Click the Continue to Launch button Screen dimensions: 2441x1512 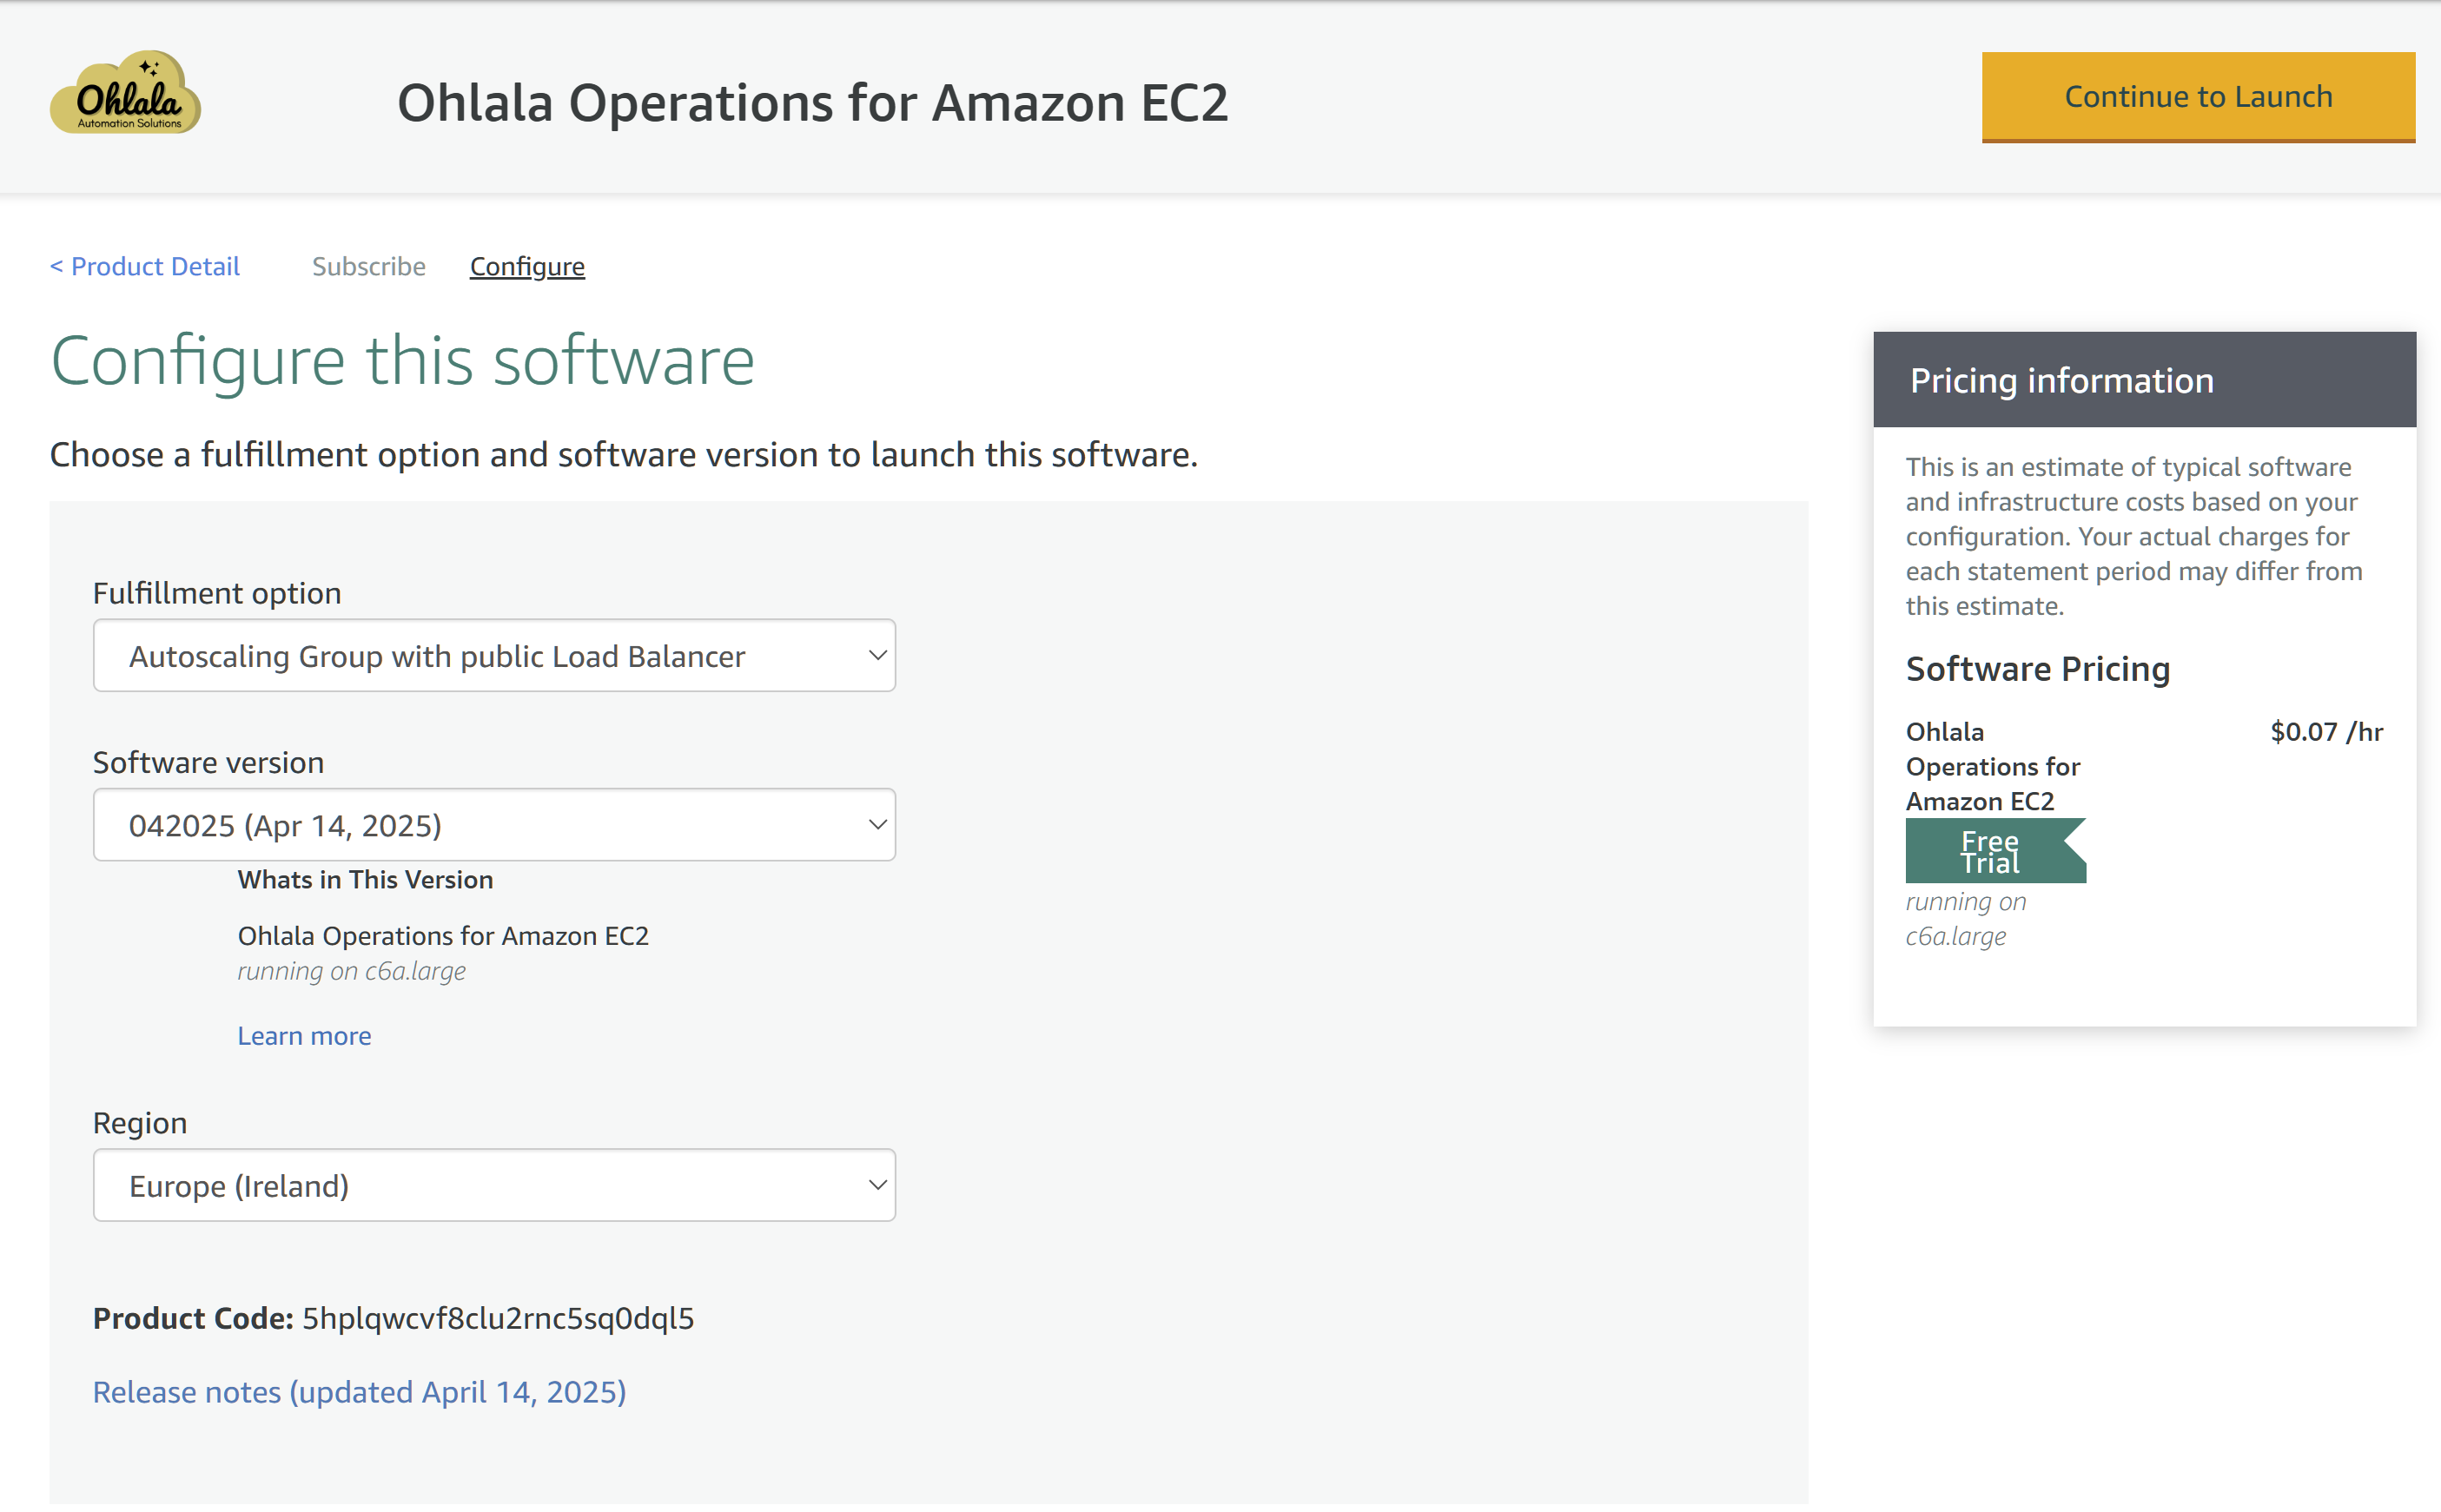pos(2198,97)
